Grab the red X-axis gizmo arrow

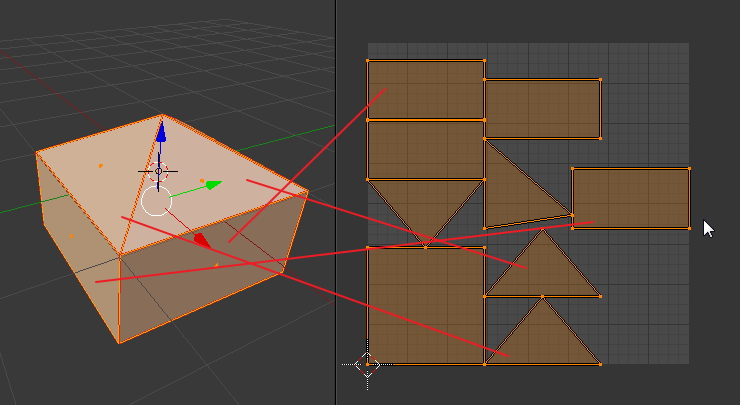[x=202, y=240]
